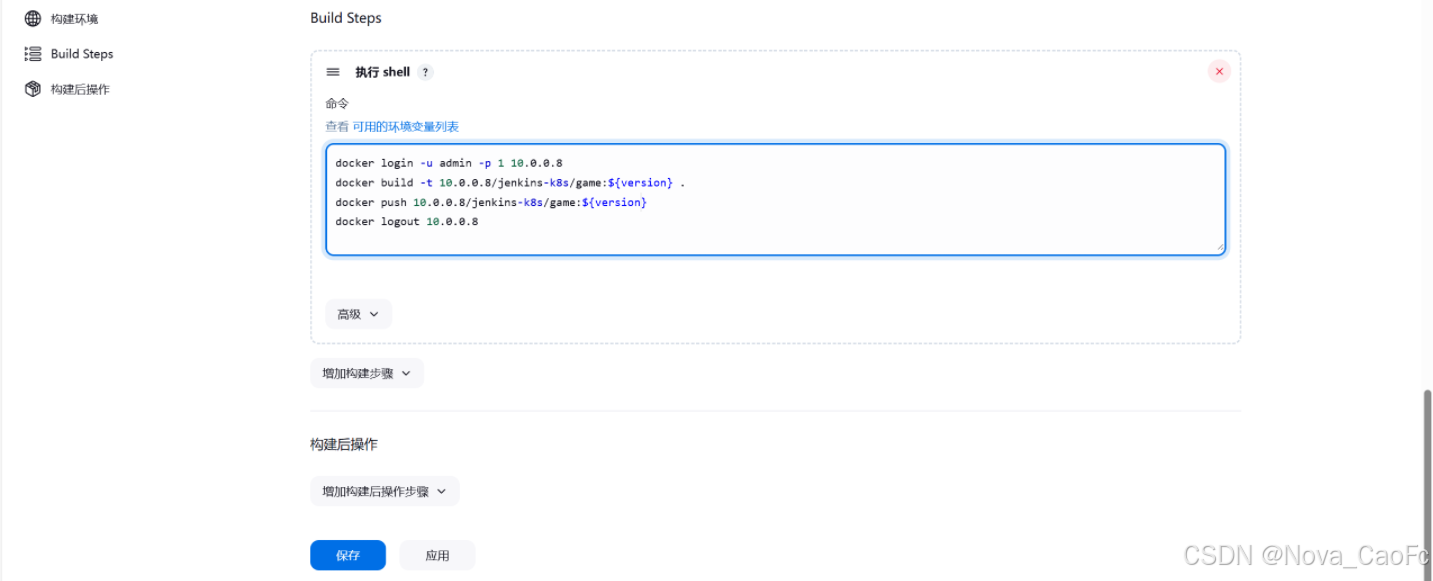
Task: Click the 构建后操作 section heading
Action: click(344, 444)
